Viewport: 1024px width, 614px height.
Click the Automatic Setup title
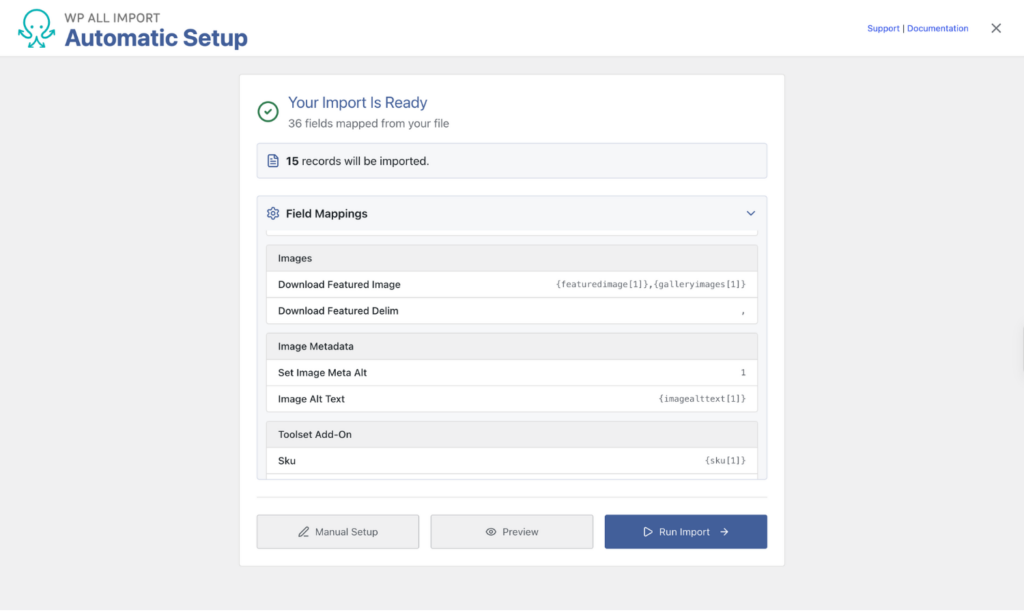pos(155,38)
